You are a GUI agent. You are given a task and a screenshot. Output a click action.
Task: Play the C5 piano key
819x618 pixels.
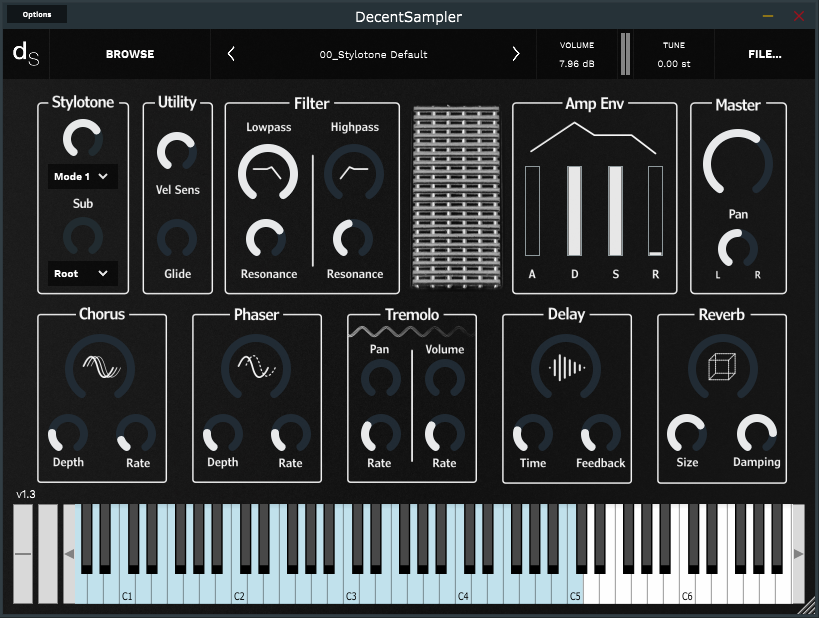coord(575,590)
